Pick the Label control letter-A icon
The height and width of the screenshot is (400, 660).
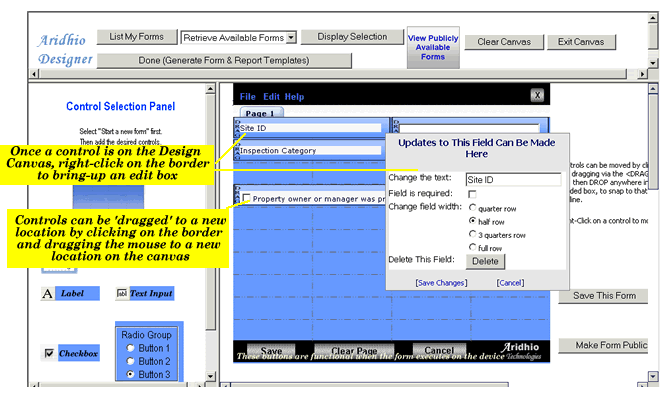click(48, 293)
